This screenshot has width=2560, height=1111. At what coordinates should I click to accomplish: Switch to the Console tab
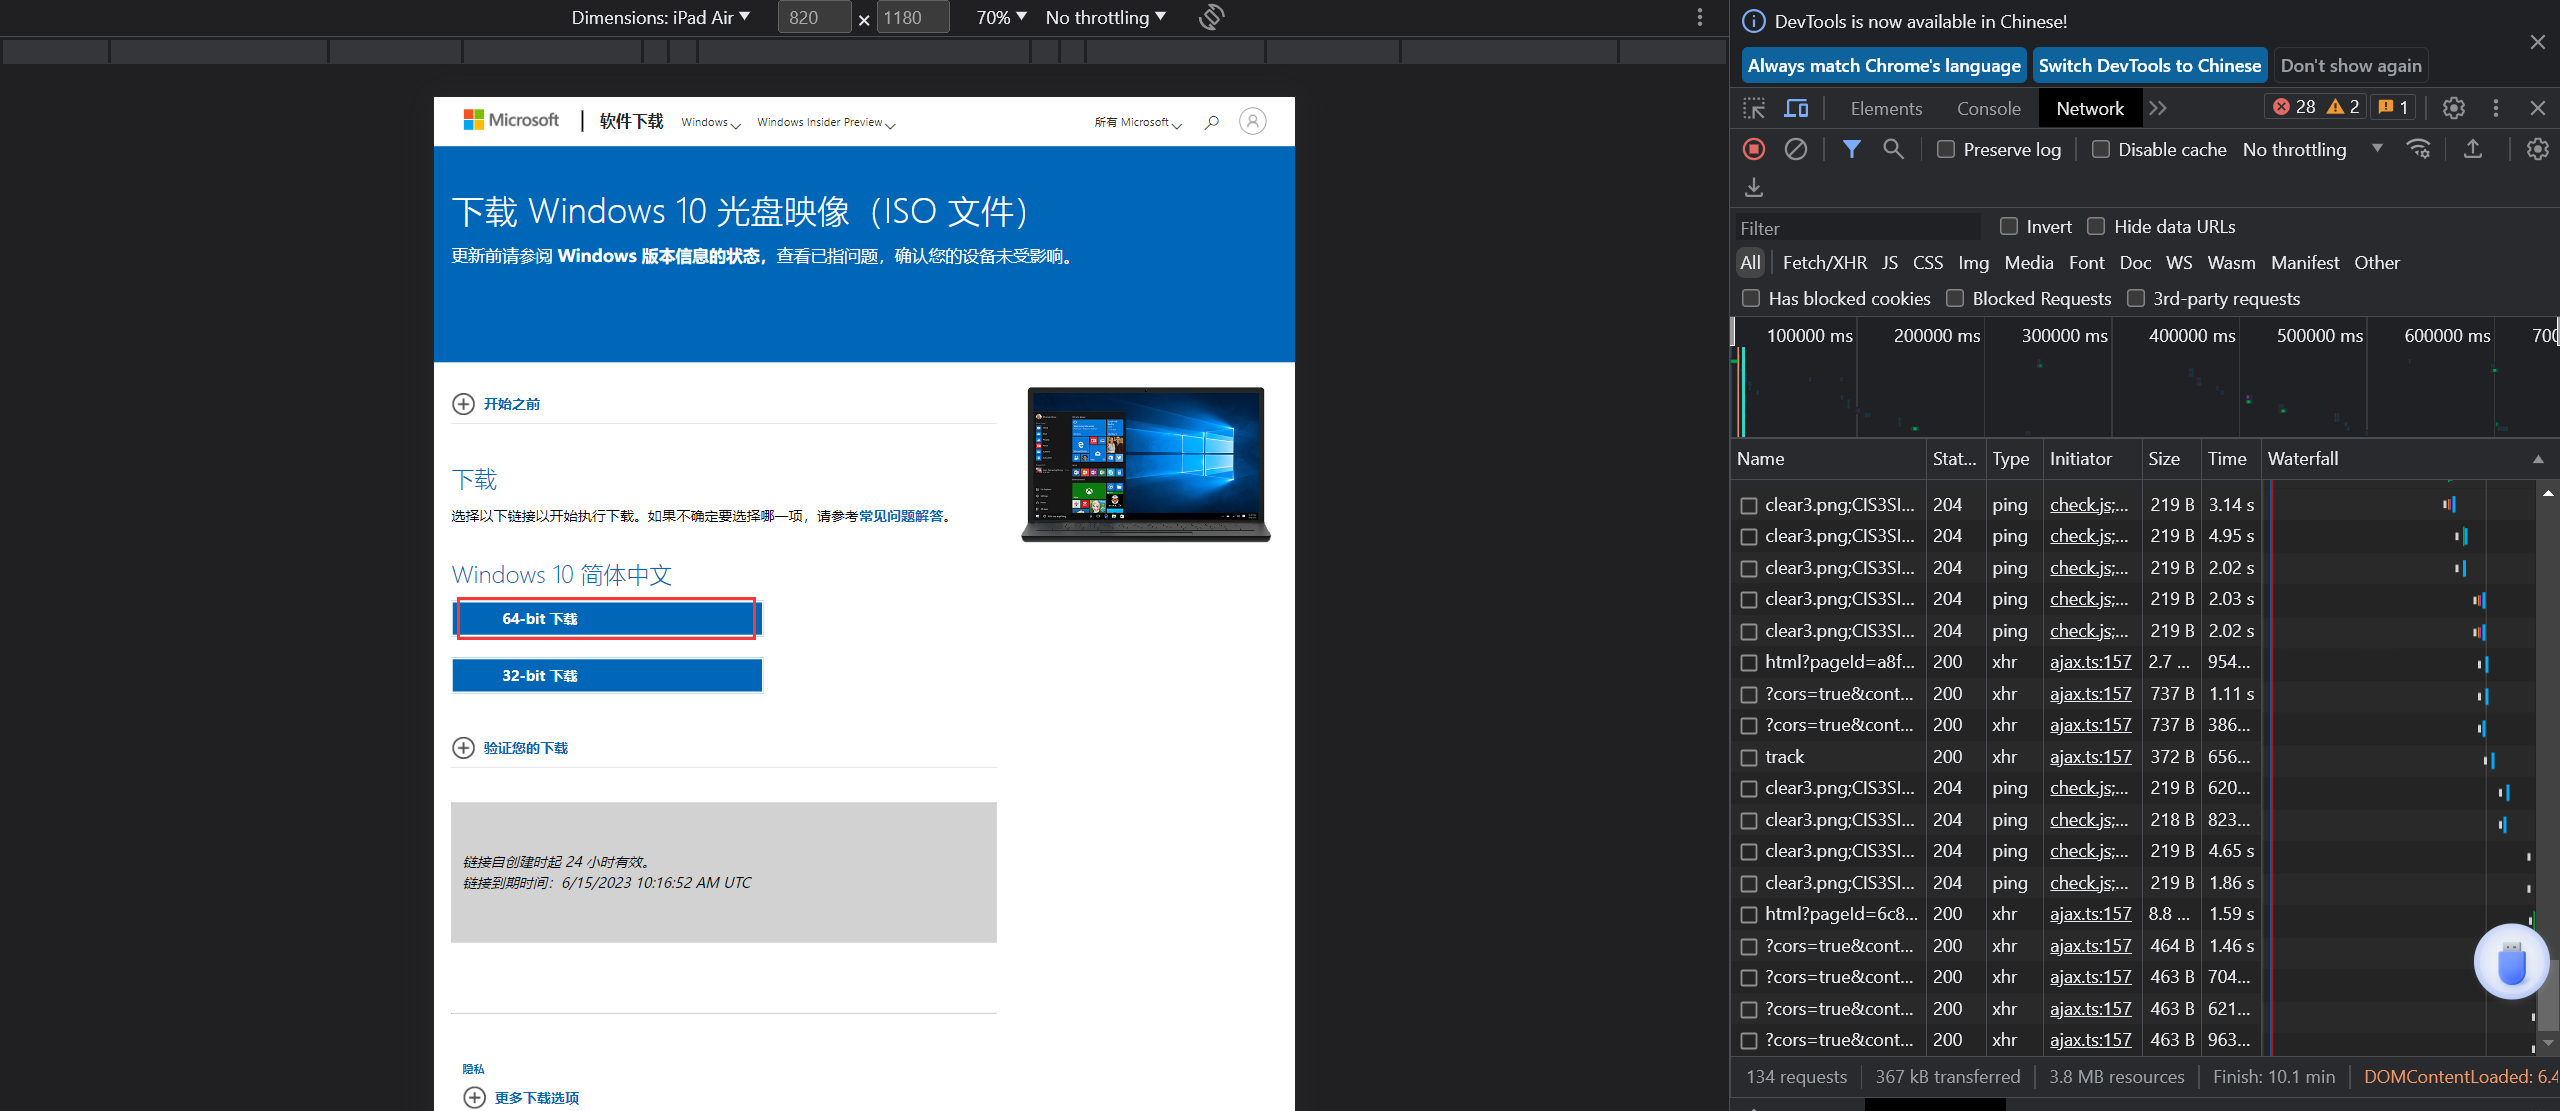point(1988,108)
